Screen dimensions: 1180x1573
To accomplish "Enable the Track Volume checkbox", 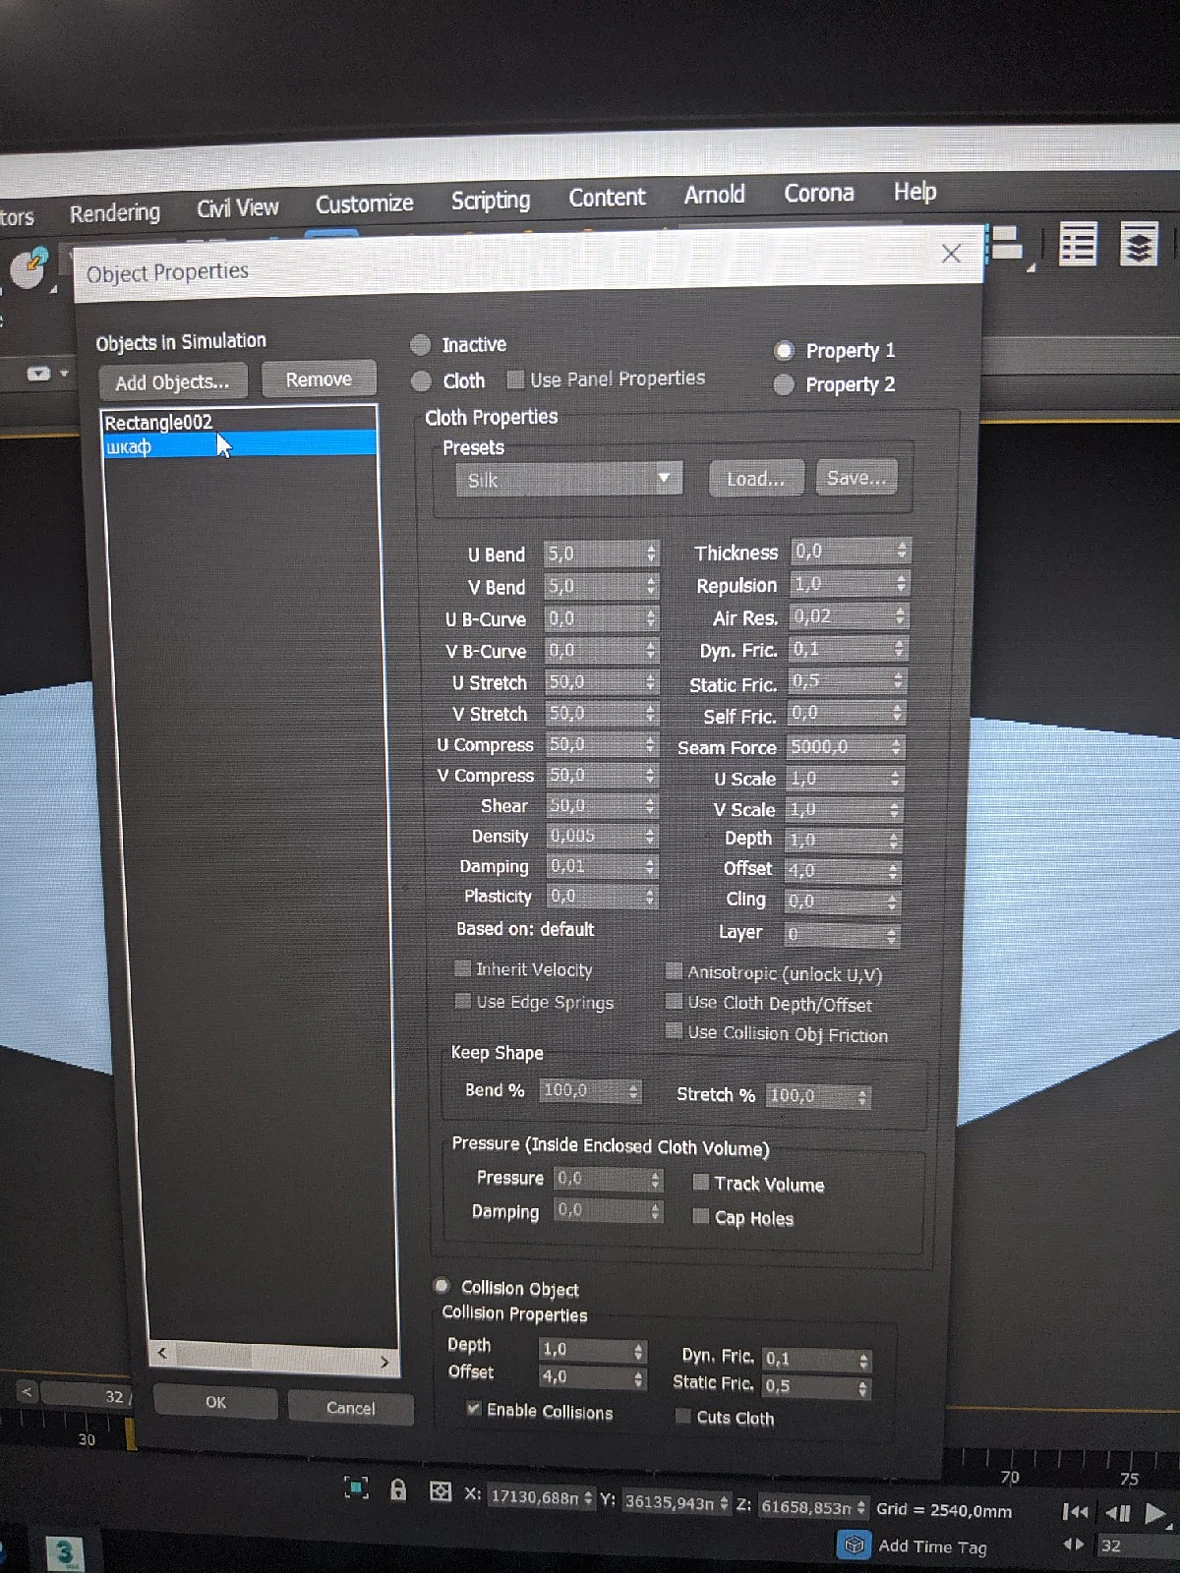I will click(701, 1183).
